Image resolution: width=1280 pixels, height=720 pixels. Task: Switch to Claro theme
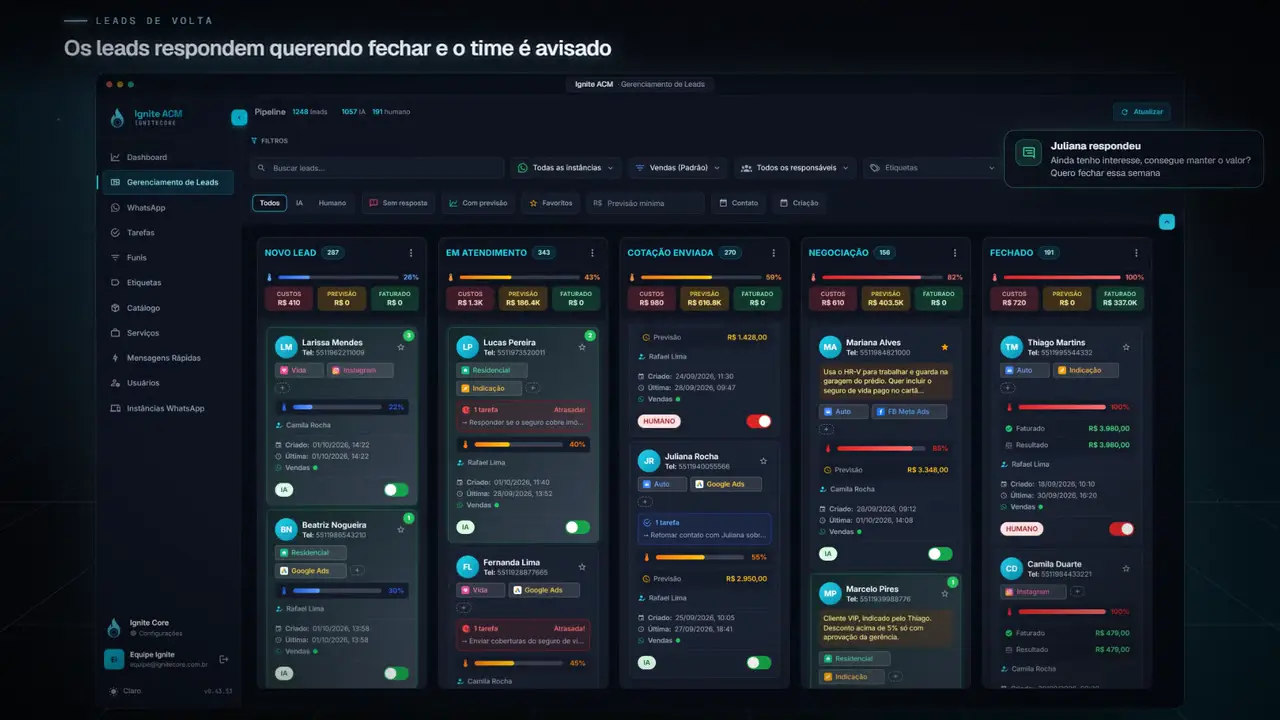[125, 691]
